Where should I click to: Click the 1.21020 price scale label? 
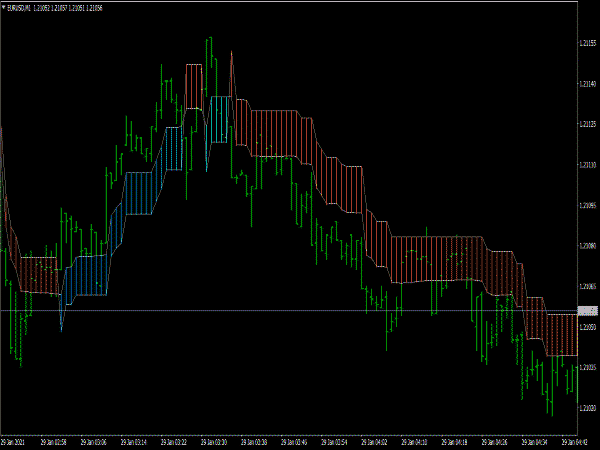(588, 408)
